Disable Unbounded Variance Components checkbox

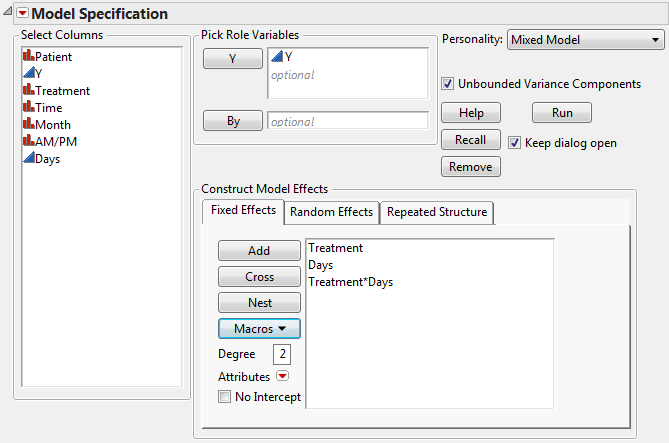click(448, 84)
